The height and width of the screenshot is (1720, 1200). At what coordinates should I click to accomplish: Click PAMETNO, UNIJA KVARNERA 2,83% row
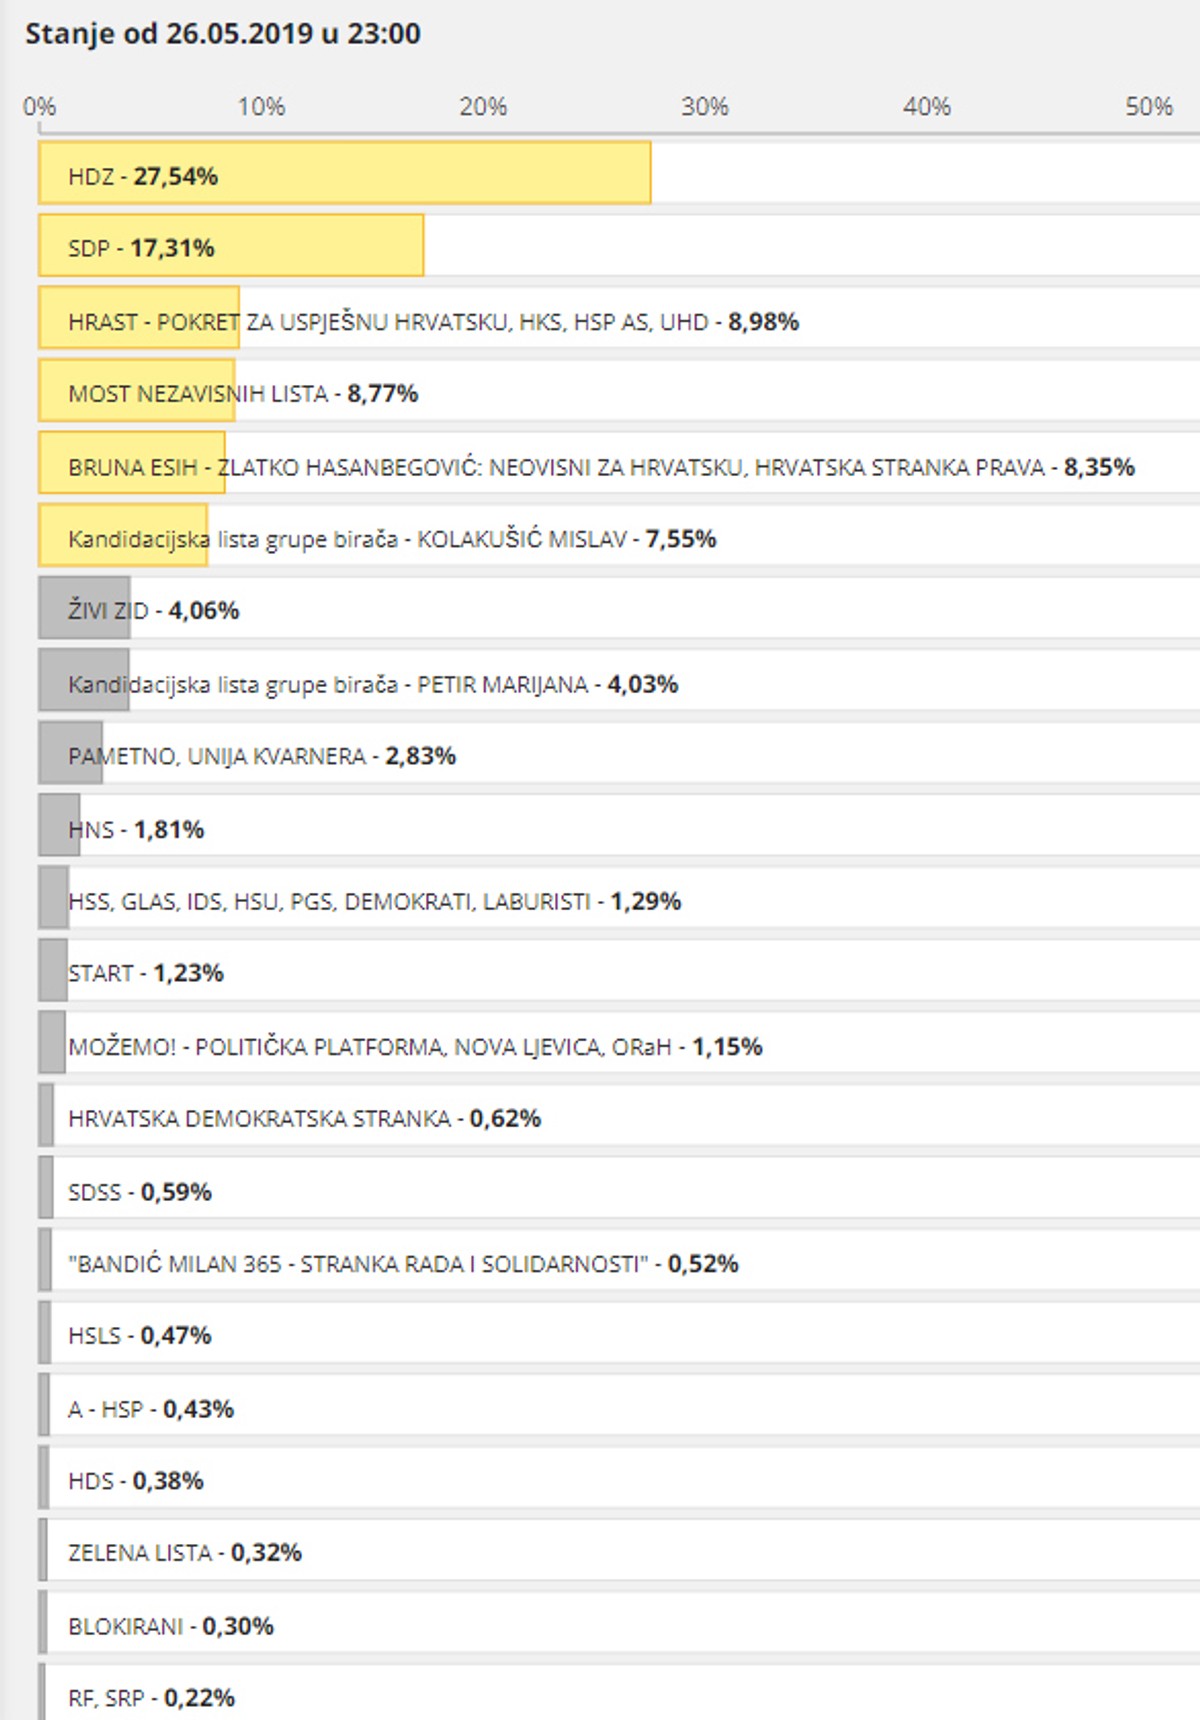pyautogui.click(x=261, y=755)
